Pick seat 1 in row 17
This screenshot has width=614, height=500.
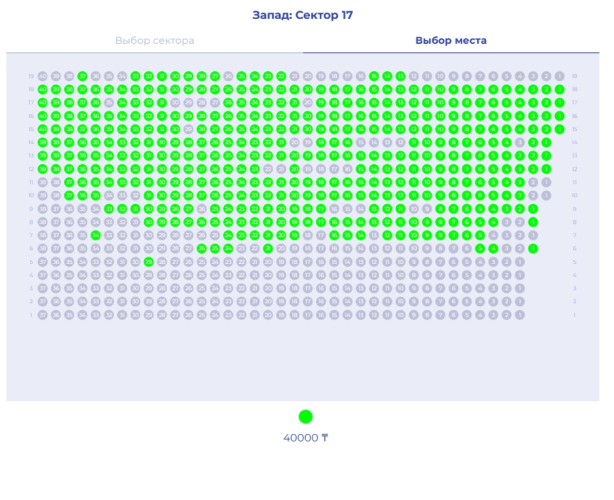pyautogui.click(x=560, y=102)
